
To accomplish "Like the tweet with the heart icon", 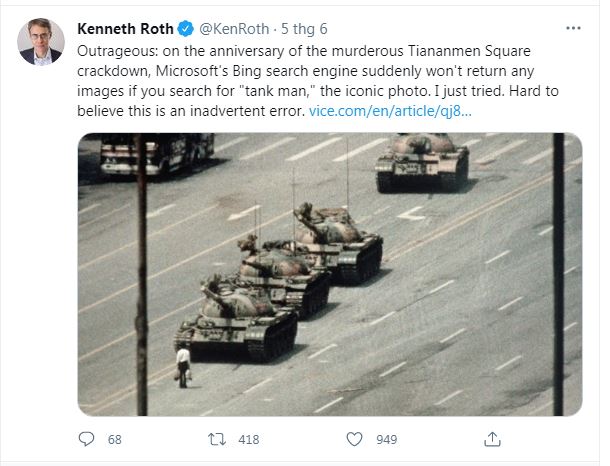I will [x=355, y=440].
